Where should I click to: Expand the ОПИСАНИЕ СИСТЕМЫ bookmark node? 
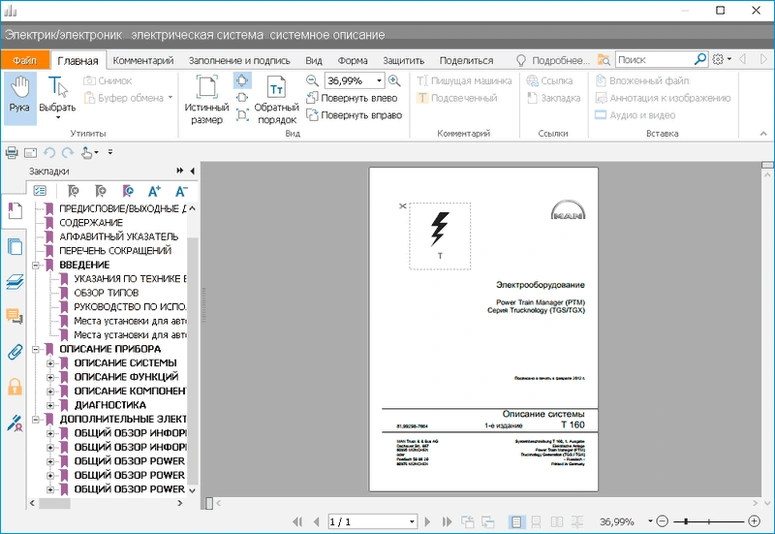pyautogui.click(x=50, y=363)
